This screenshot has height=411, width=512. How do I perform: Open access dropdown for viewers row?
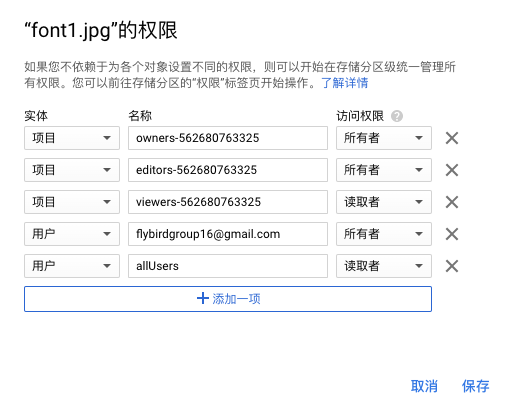point(384,202)
